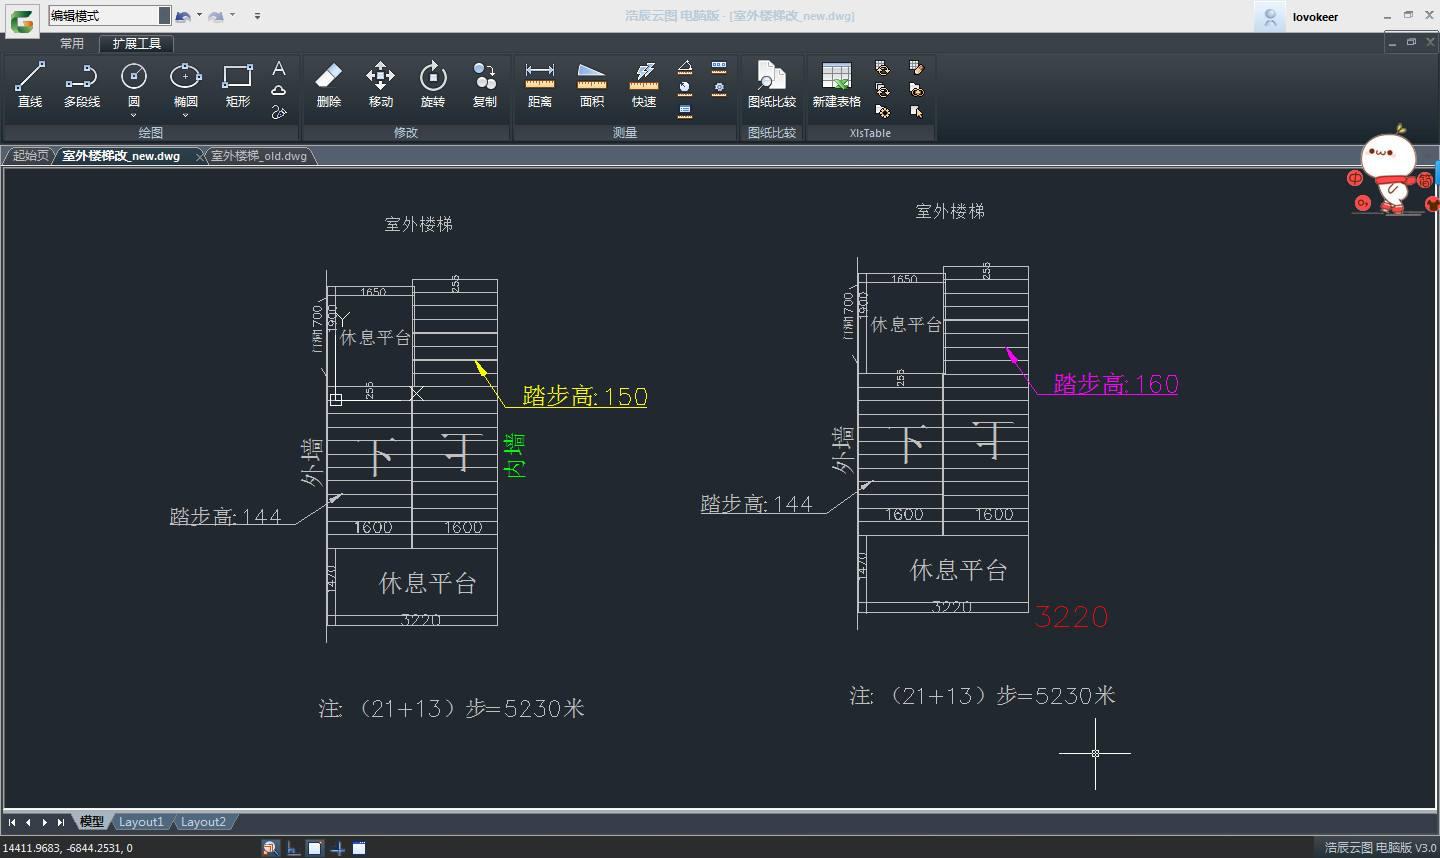The image size is (1440, 858).
Task: Open the undo history dropdown arrow
Action: click(x=200, y=14)
